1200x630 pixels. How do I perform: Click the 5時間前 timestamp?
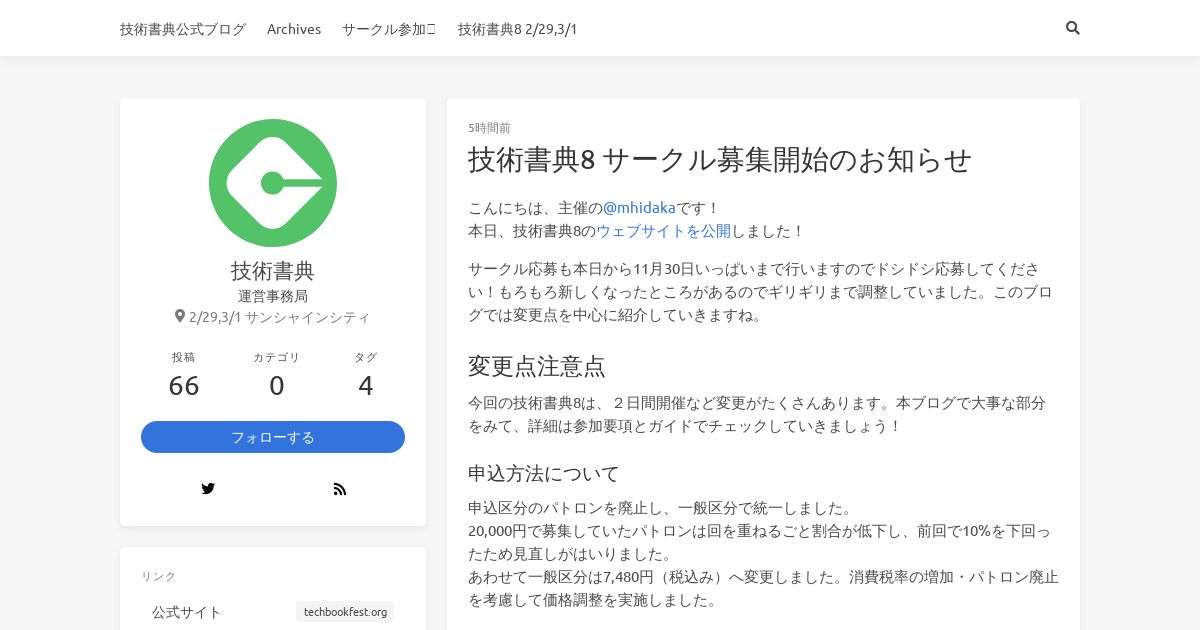pos(490,128)
